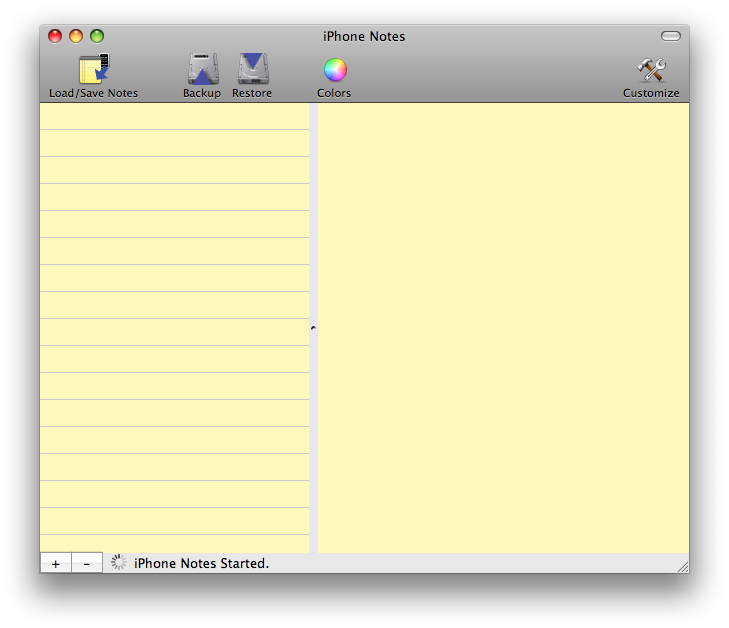The width and height of the screenshot is (729, 628).
Task: Click the window resize grip corner
Action: click(682, 566)
